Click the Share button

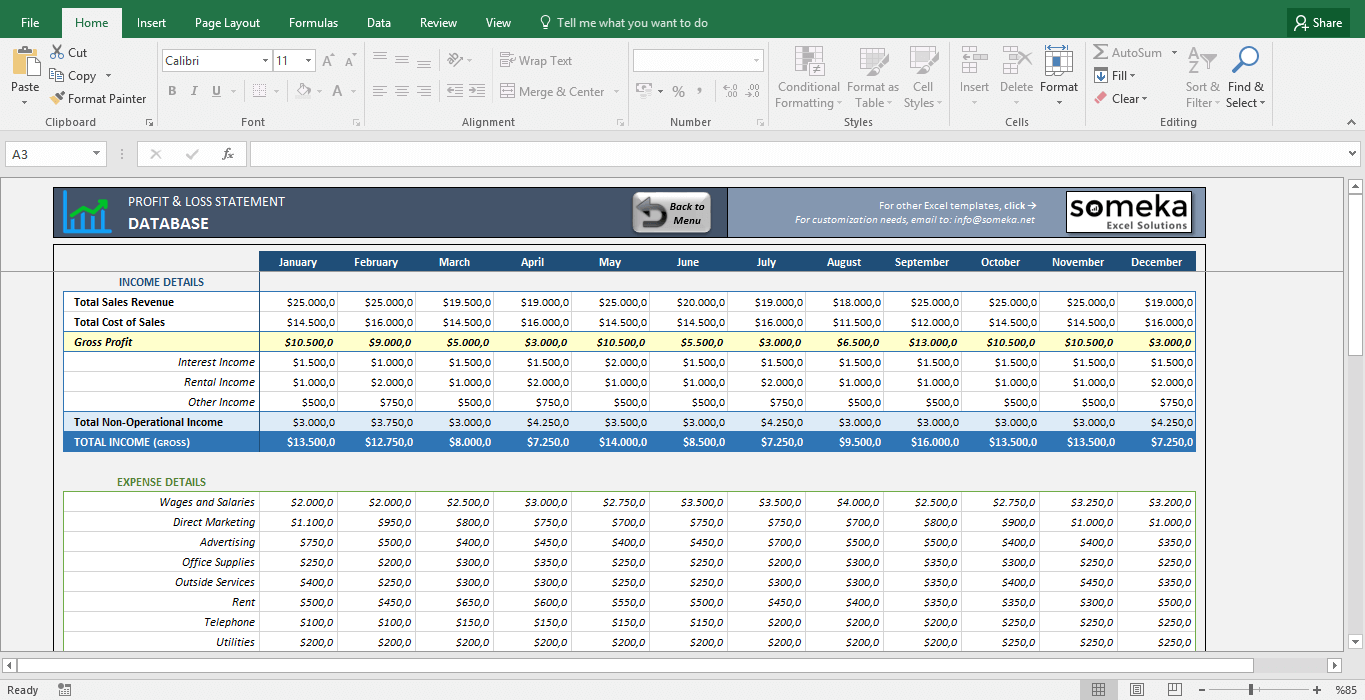(1317, 22)
